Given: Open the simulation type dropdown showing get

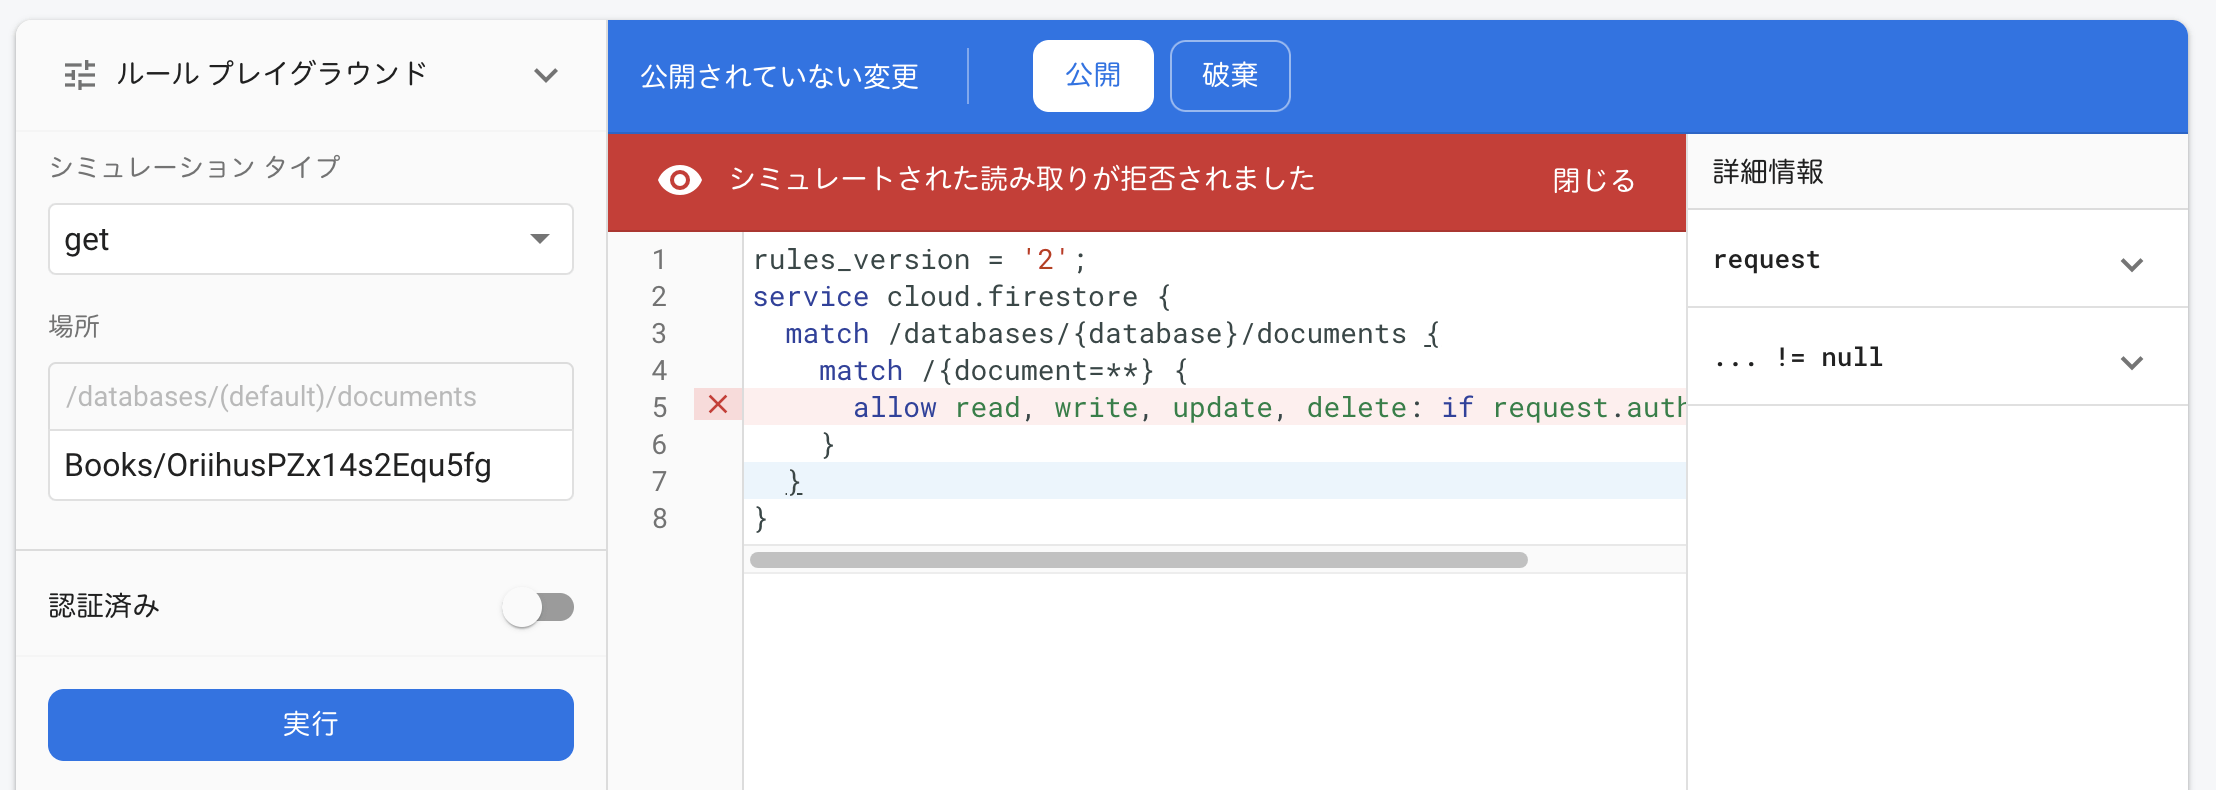Looking at the screenshot, I should tap(311, 239).
